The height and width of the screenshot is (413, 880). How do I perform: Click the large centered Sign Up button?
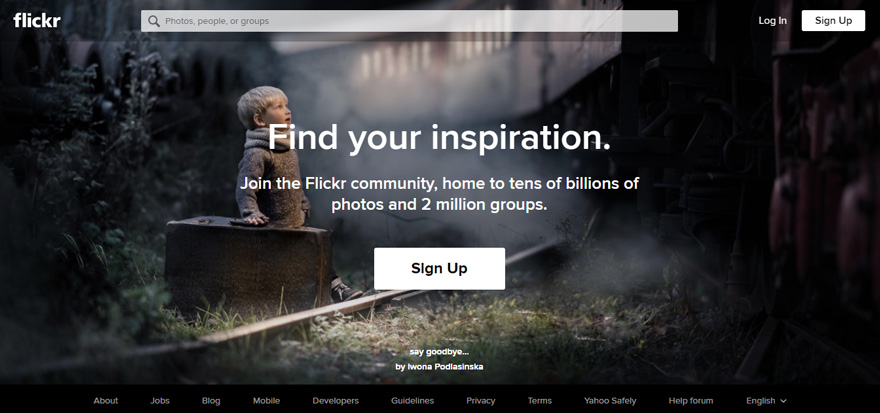pyautogui.click(x=439, y=269)
